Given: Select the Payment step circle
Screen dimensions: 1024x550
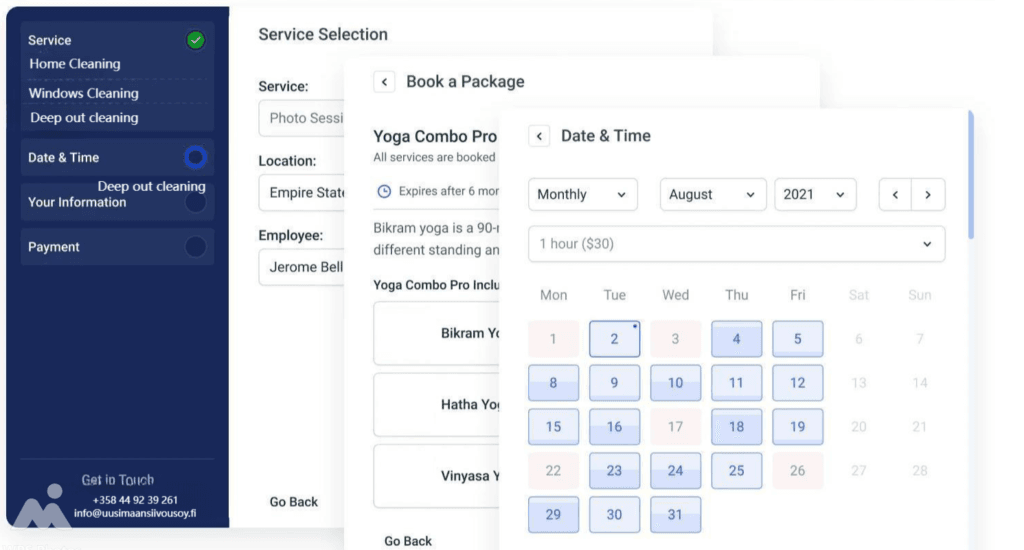Looking at the screenshot, I should coord(195,247).
